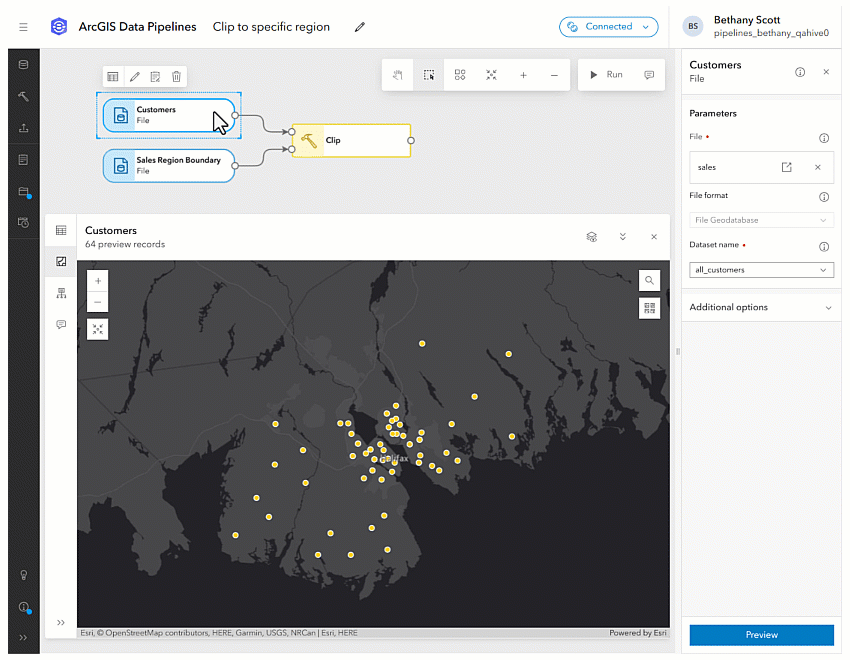Click the Preview button in the right panel
This screenshot has height=660, width=850.
761,635
